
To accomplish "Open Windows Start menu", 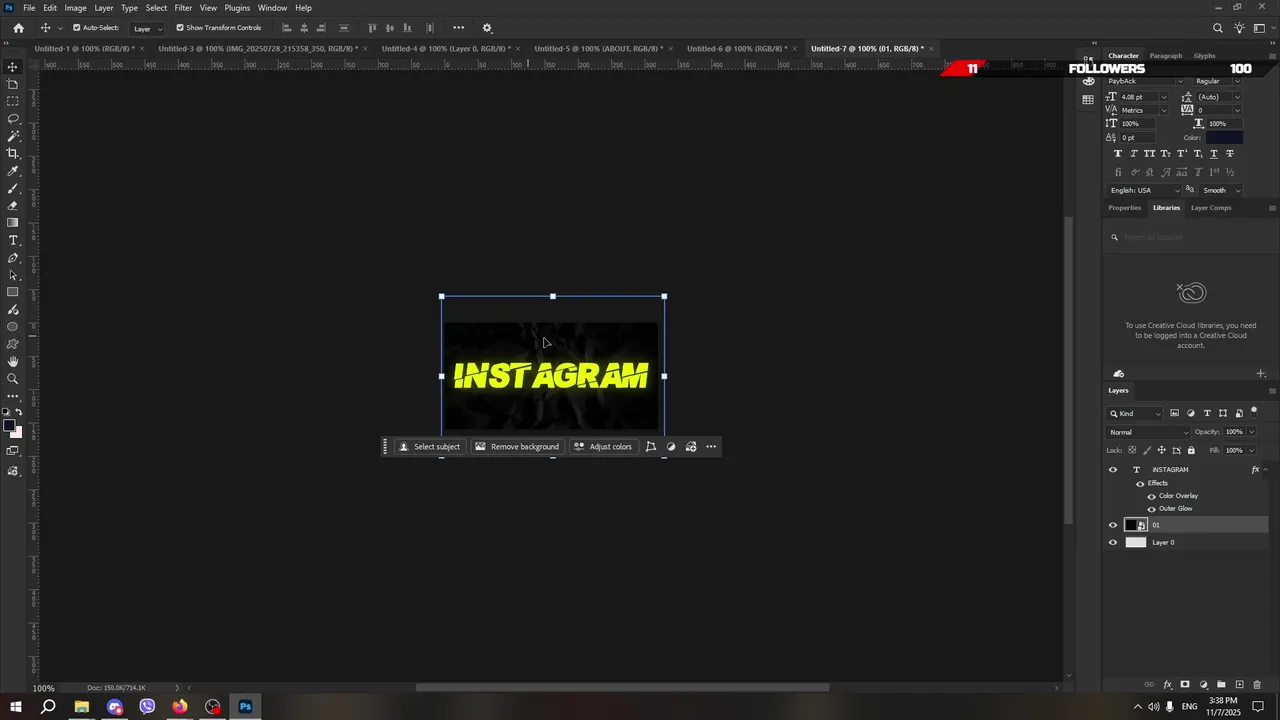I will tap(16, 706).
